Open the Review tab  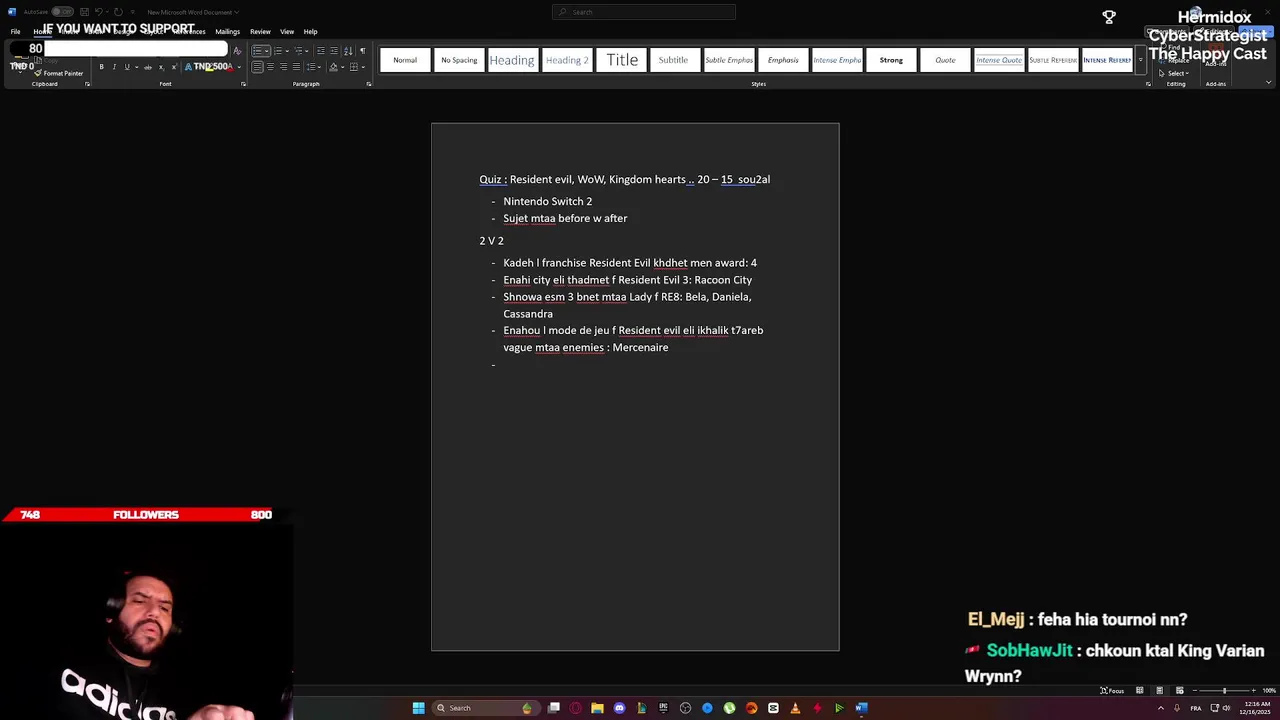tap(260, 31)
